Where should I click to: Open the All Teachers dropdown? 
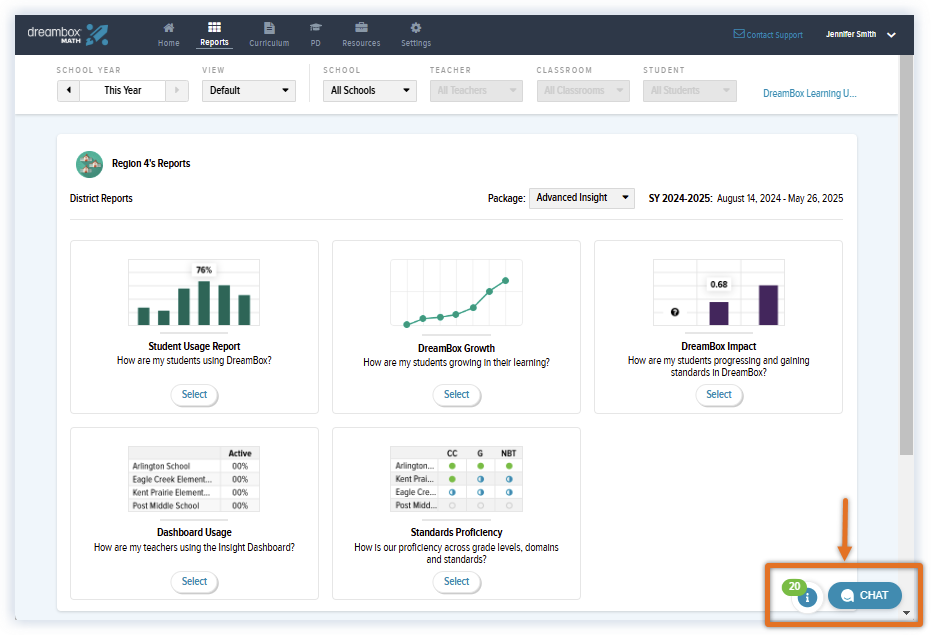[477, 91]
